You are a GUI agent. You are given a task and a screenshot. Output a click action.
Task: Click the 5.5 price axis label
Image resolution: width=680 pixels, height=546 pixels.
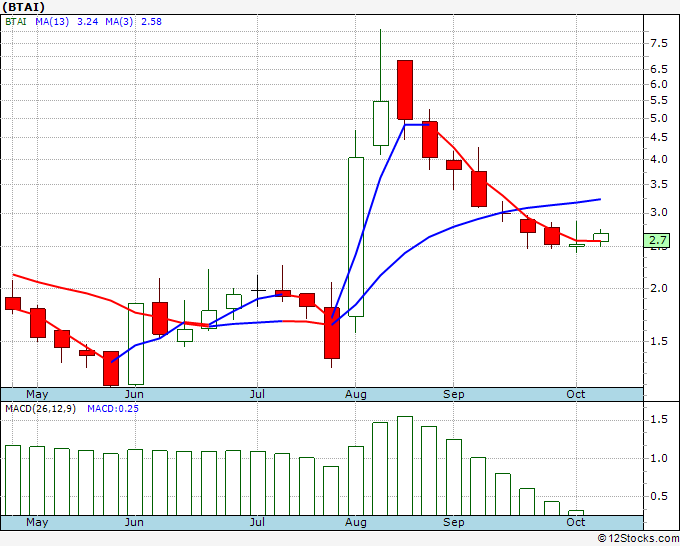[x=659, y=101]
